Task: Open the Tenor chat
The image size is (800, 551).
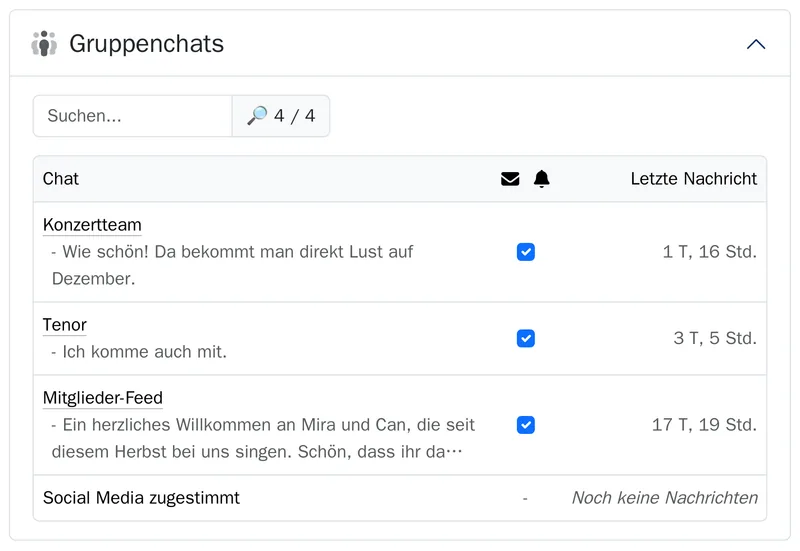Action: (64, 324)
